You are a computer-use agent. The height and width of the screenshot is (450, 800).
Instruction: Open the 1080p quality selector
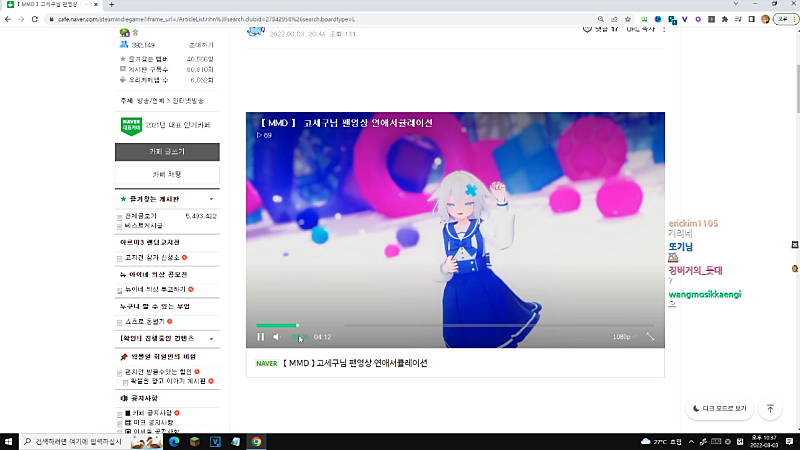click(624, 337)
